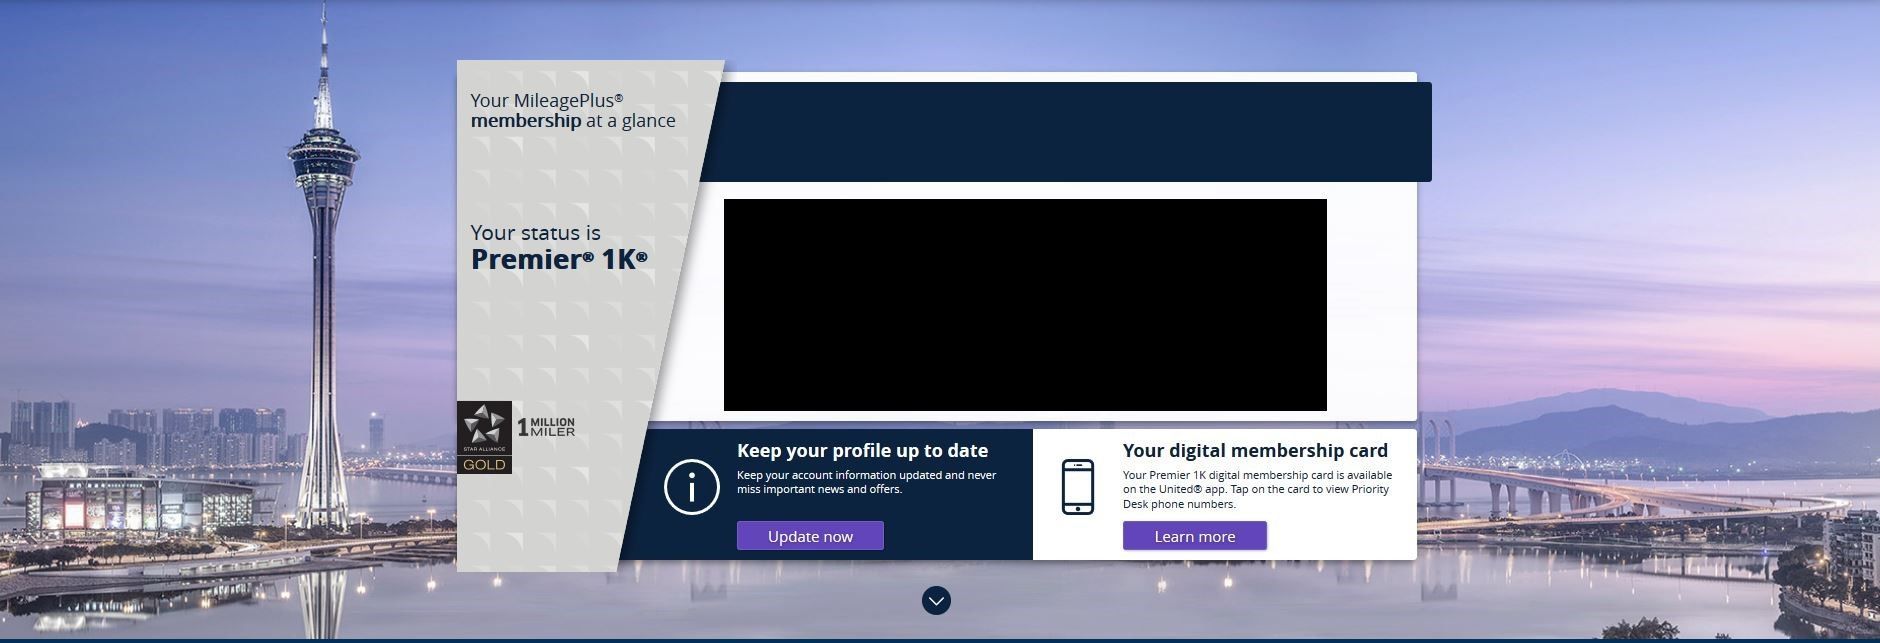Click the Premier 1K status text
1880x643 pixels.
[559, 260]
